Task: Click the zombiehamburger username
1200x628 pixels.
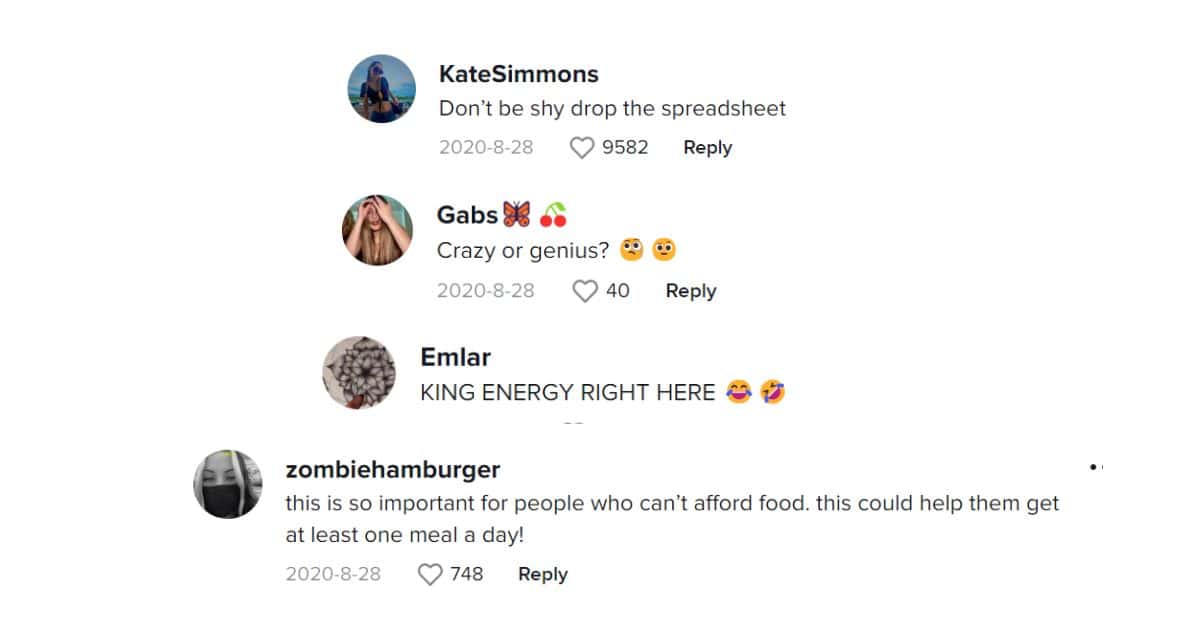Action: coord(393,469)
